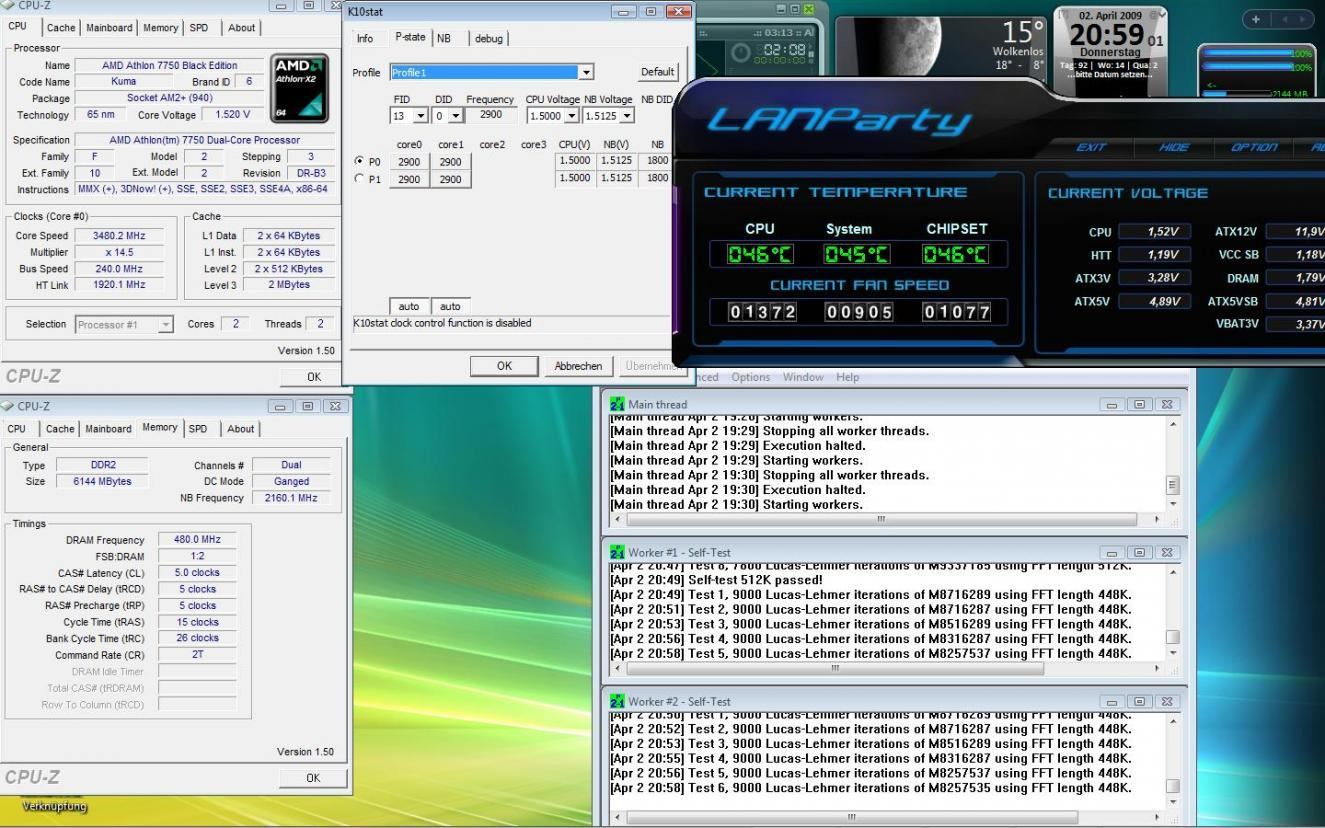Viewport: 1325px width, 828px height.
Task: Click the LANParty CPU temperature 046°C readout
Action: coord(761,255)
